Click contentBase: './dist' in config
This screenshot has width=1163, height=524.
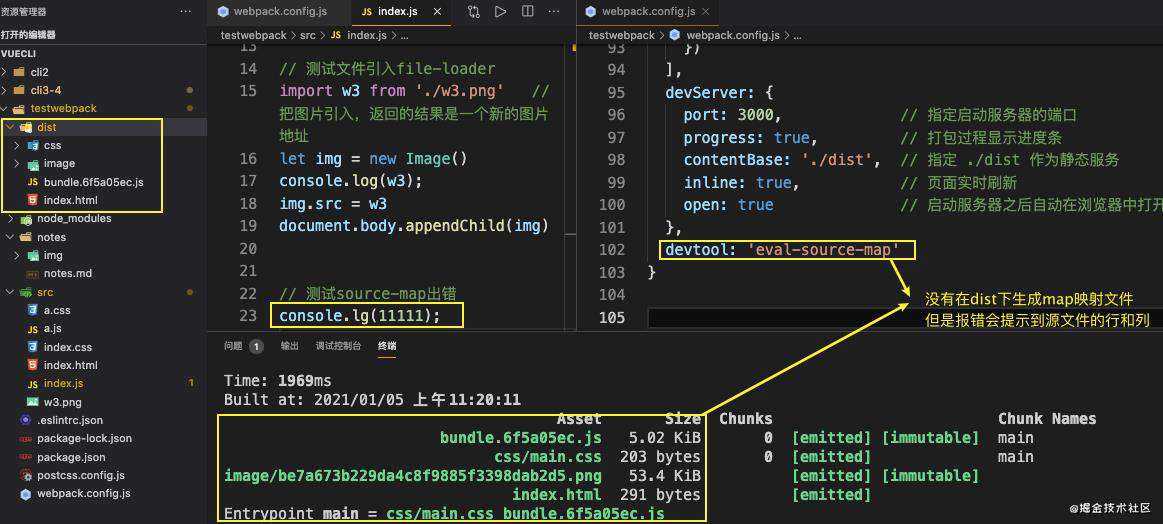tap(783, 160)
